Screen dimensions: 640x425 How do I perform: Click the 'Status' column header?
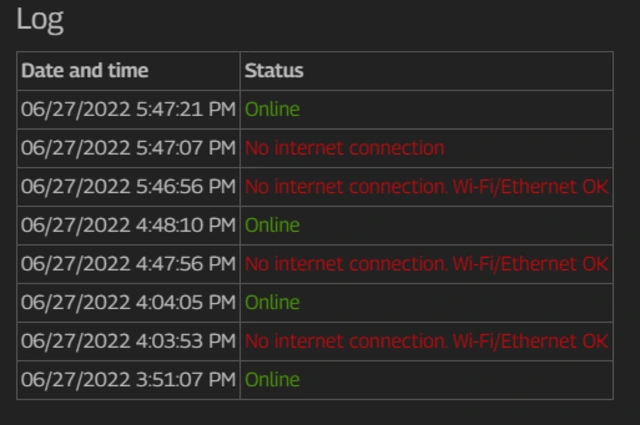274,71
